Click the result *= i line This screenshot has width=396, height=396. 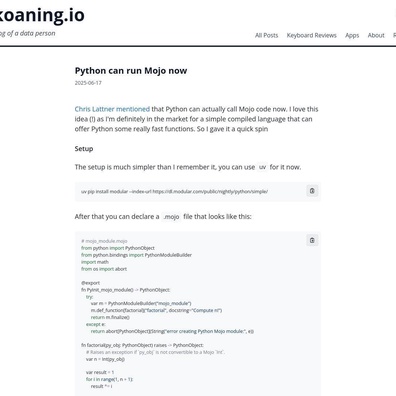[x=101, y=386]
